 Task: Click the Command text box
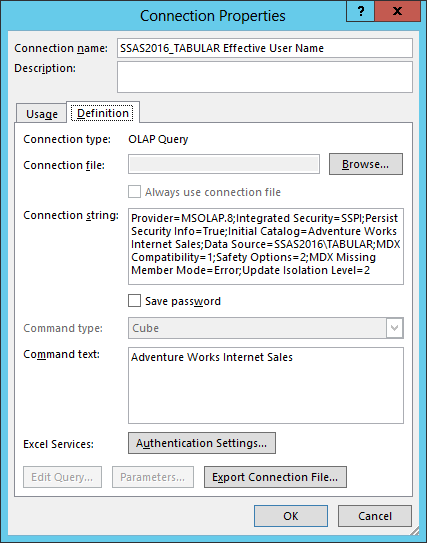266,385
